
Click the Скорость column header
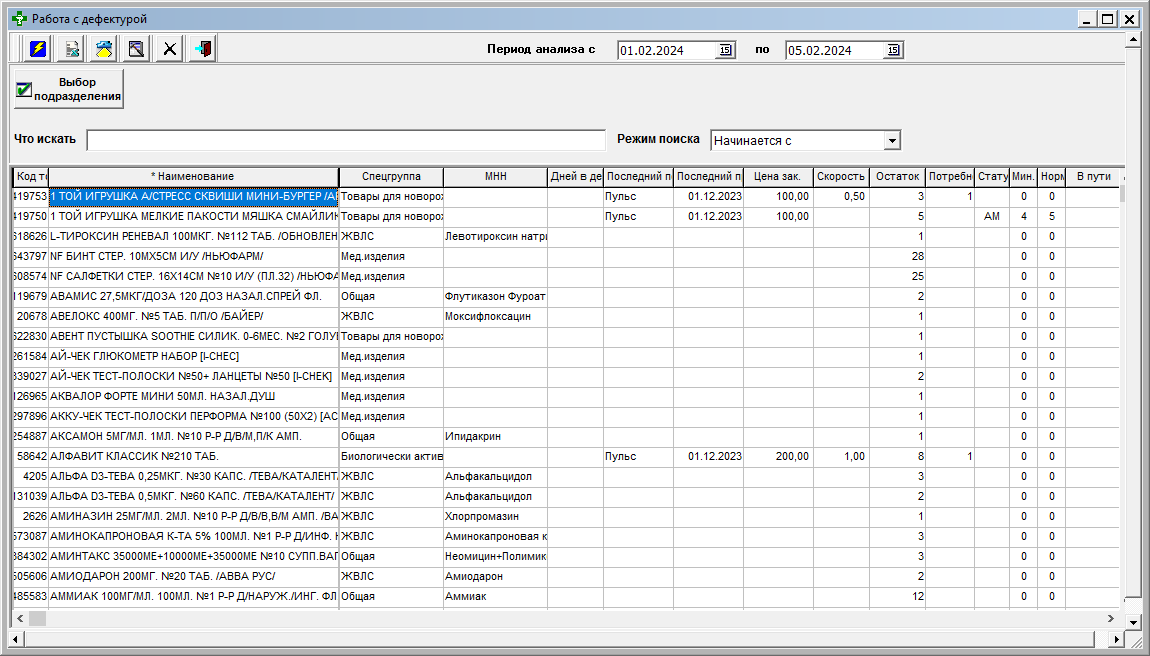pyautogui.click(x=841, y=177)
